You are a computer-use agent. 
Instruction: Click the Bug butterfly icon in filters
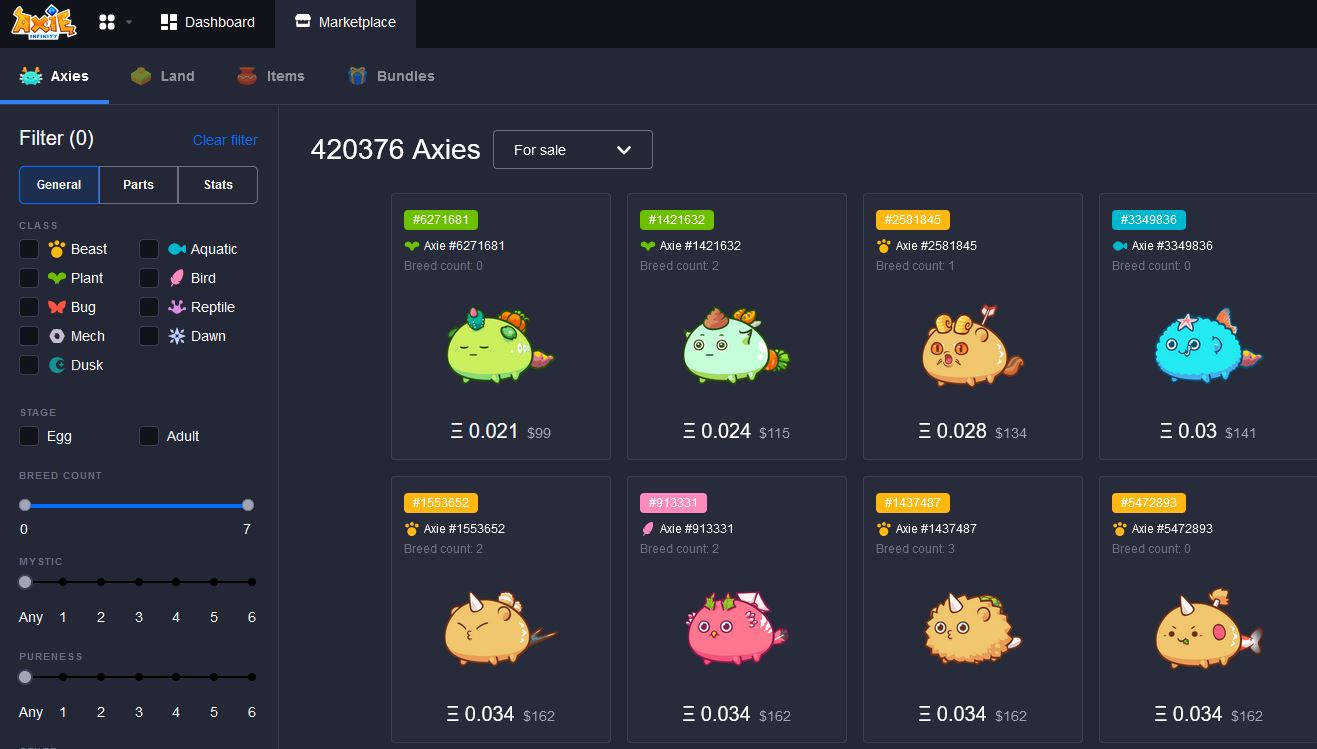[57, 307]
